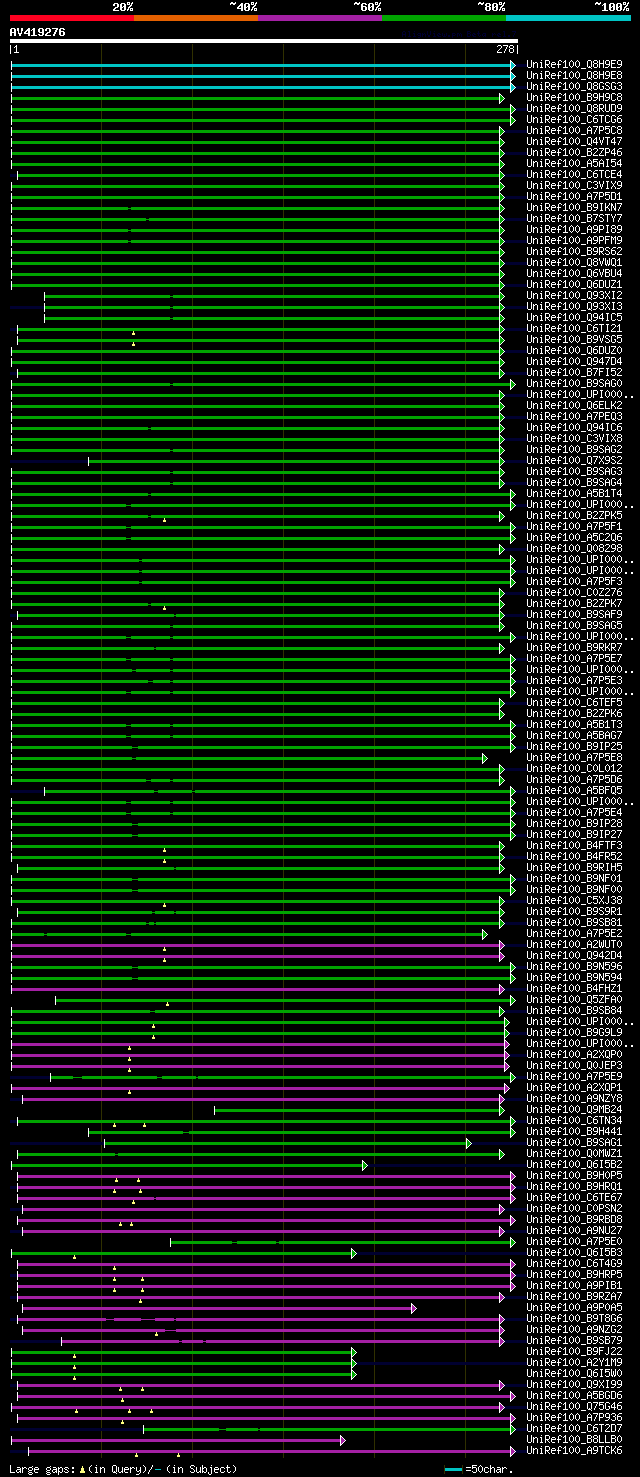640x1477 pixels.
Task: Click the white query sequence ruler bar
Action: [x=264, y=41]
